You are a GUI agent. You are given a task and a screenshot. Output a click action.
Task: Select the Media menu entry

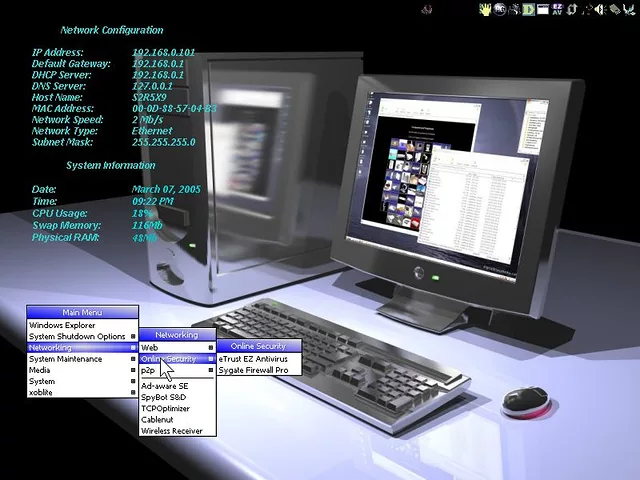click(x=40, y=370)
